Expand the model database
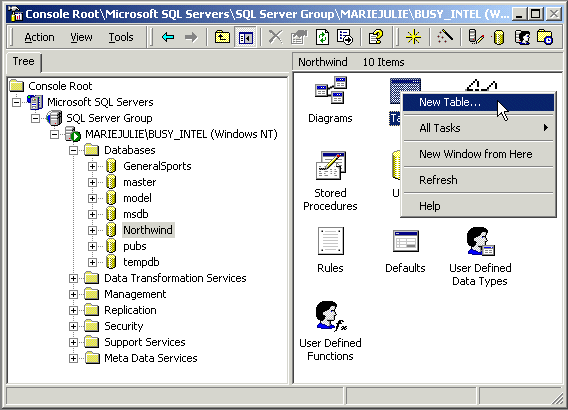 pos(92,198)
